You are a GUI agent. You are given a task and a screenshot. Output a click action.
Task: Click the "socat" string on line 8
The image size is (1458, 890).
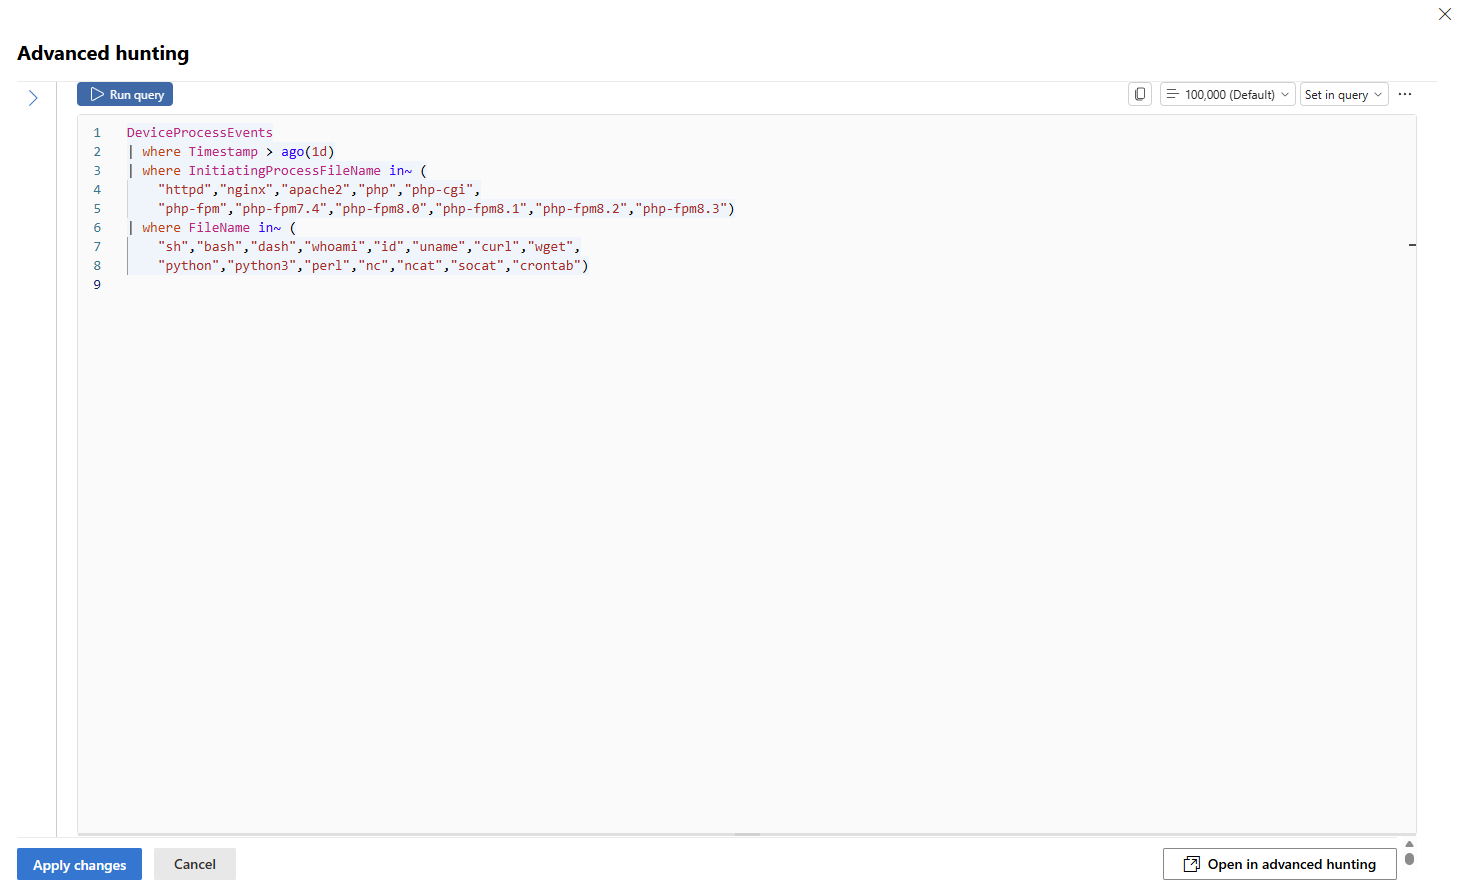coord(477,265)
